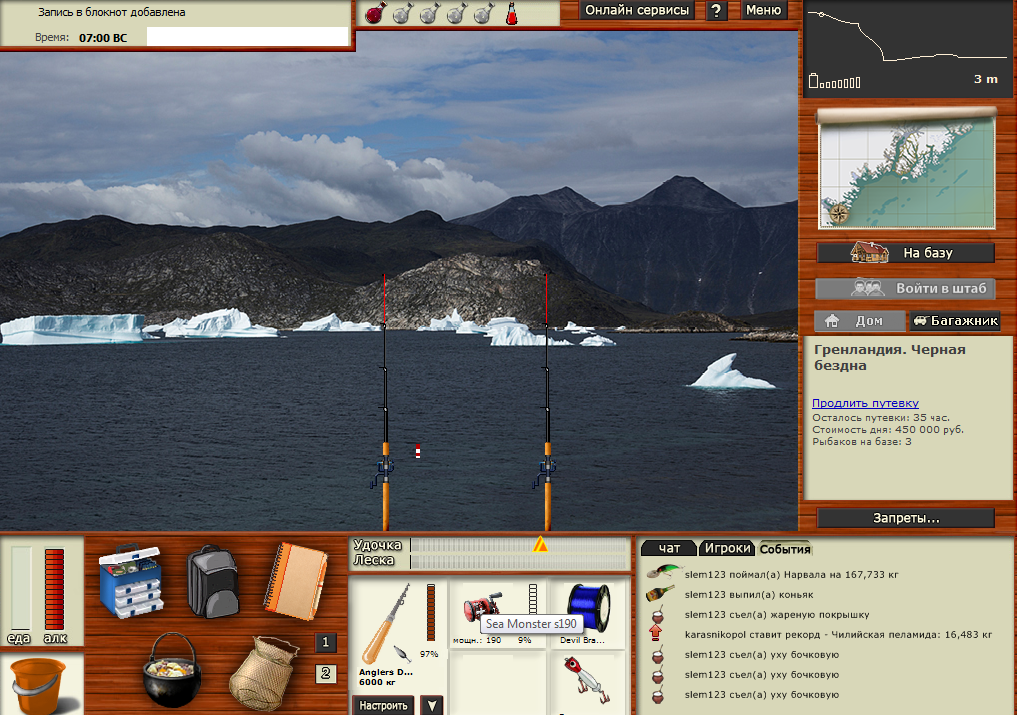The image size is (1017, 715).
Task: Open the black backpack
Action: coord(211,582)
